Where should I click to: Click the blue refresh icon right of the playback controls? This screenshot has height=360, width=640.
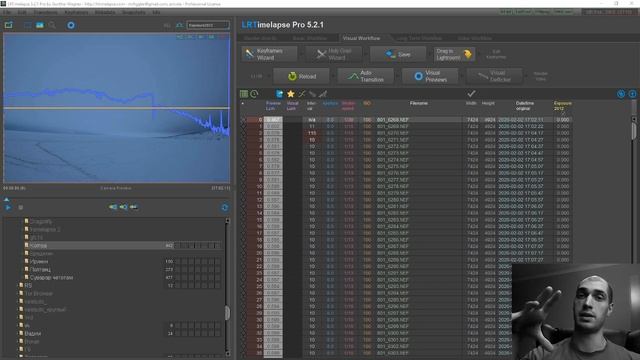224,207
